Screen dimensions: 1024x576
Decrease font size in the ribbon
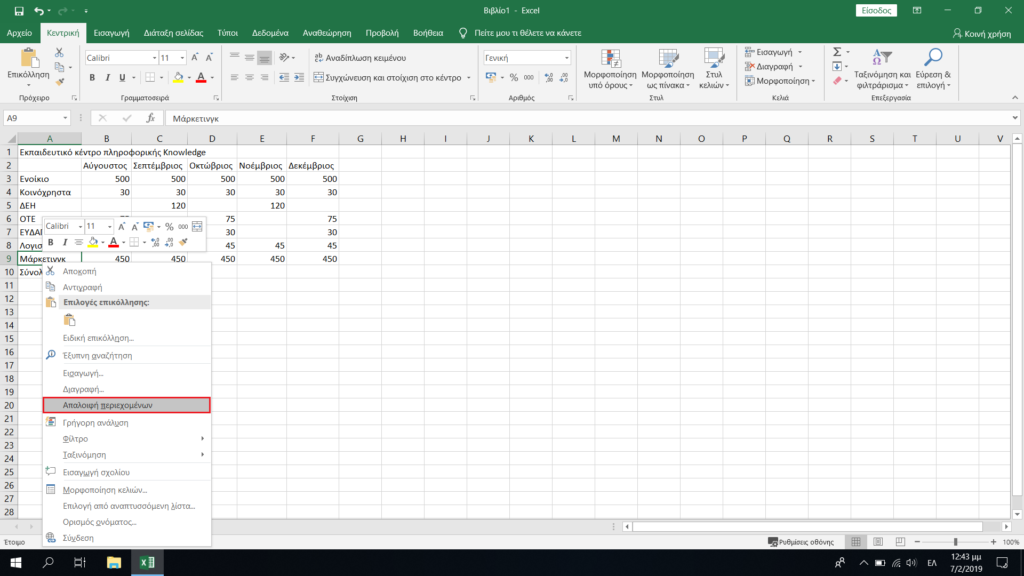click(x=209, y=57)
